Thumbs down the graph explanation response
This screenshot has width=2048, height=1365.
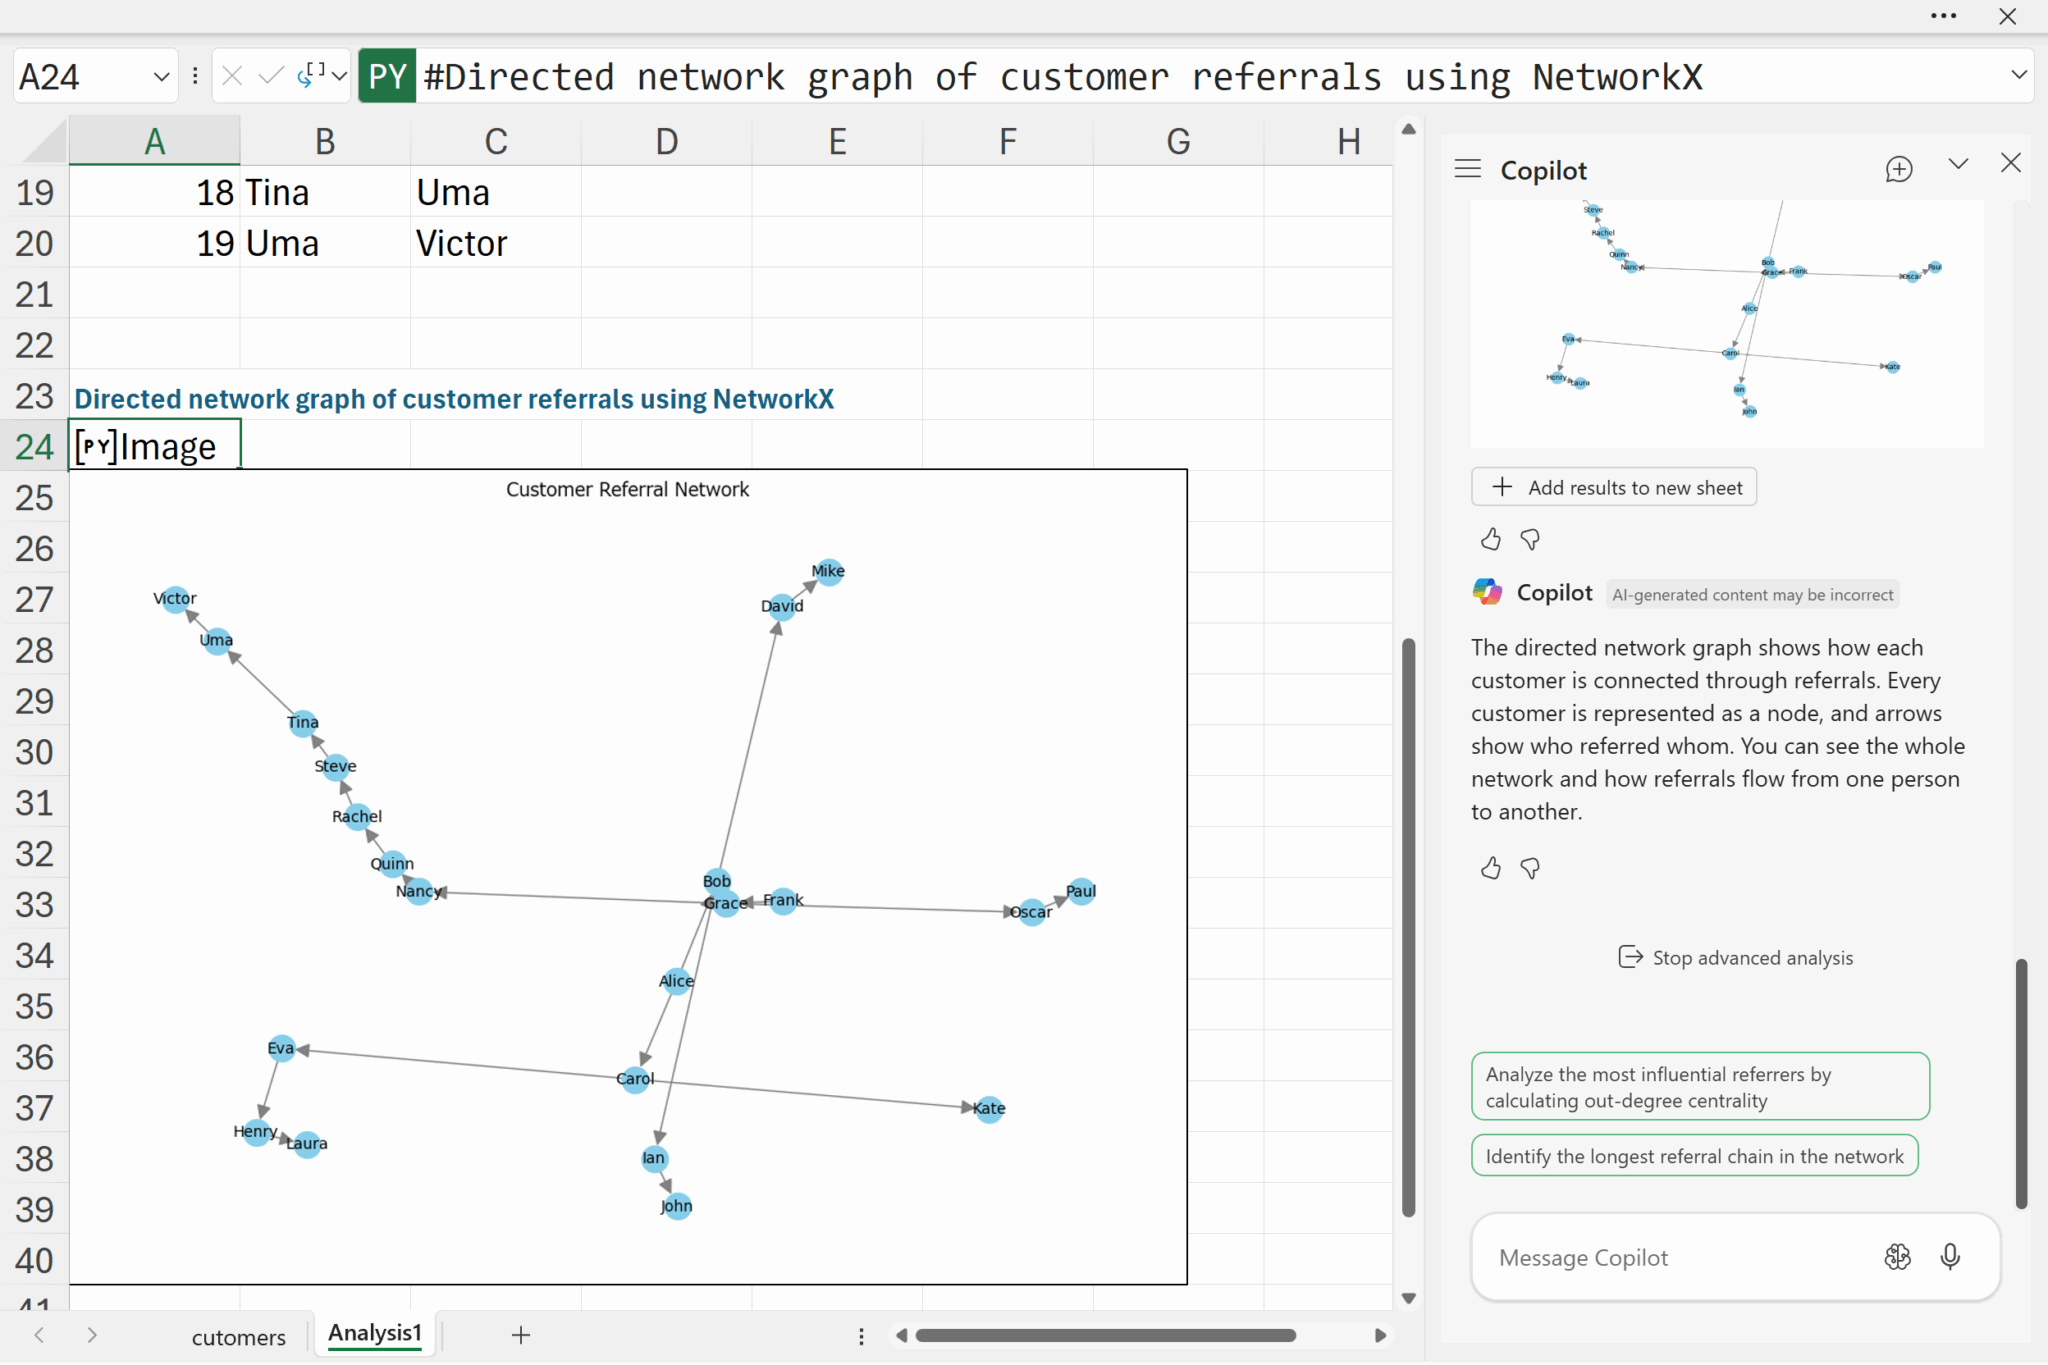pos(1530,868)
